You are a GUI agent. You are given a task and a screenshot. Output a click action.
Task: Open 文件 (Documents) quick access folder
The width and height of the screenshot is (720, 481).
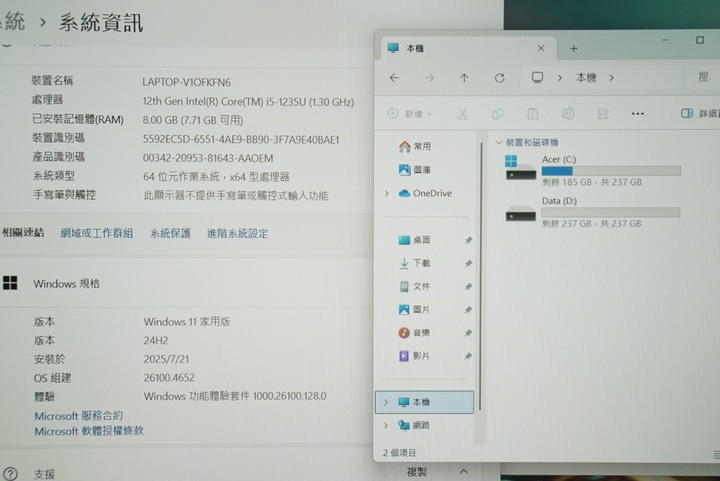point(415,286)
